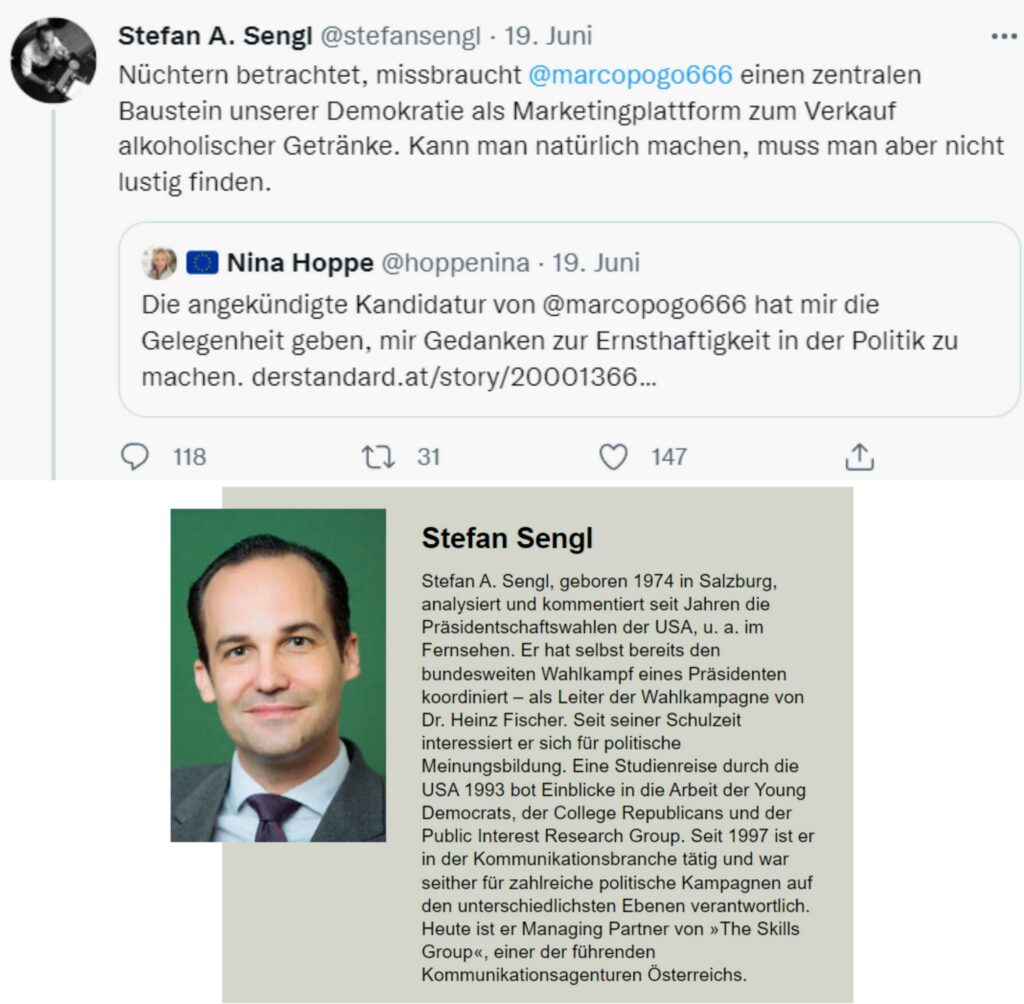The width and height of the screenshot is (1024, 1004).
Task: Open the Nina Hoppe display name
Action: (x=300, y=263)
